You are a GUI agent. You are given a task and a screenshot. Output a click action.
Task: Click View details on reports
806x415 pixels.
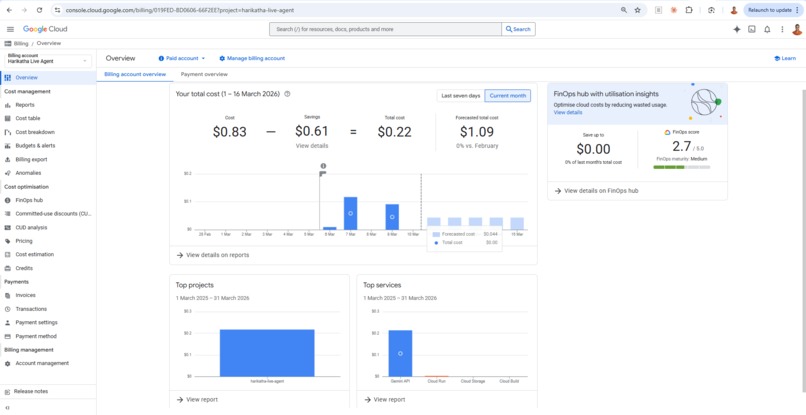click(213, 255)
